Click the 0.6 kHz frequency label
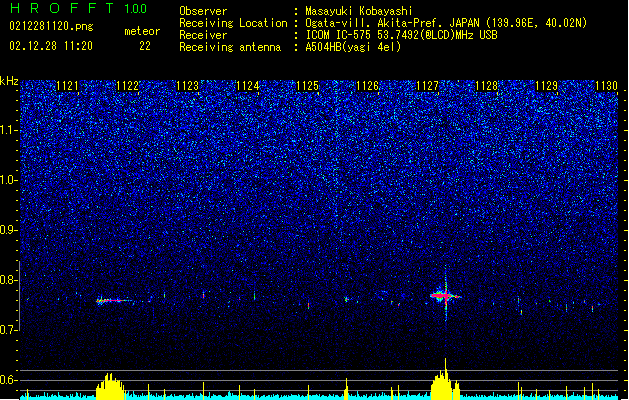 (x=9, y=380)
